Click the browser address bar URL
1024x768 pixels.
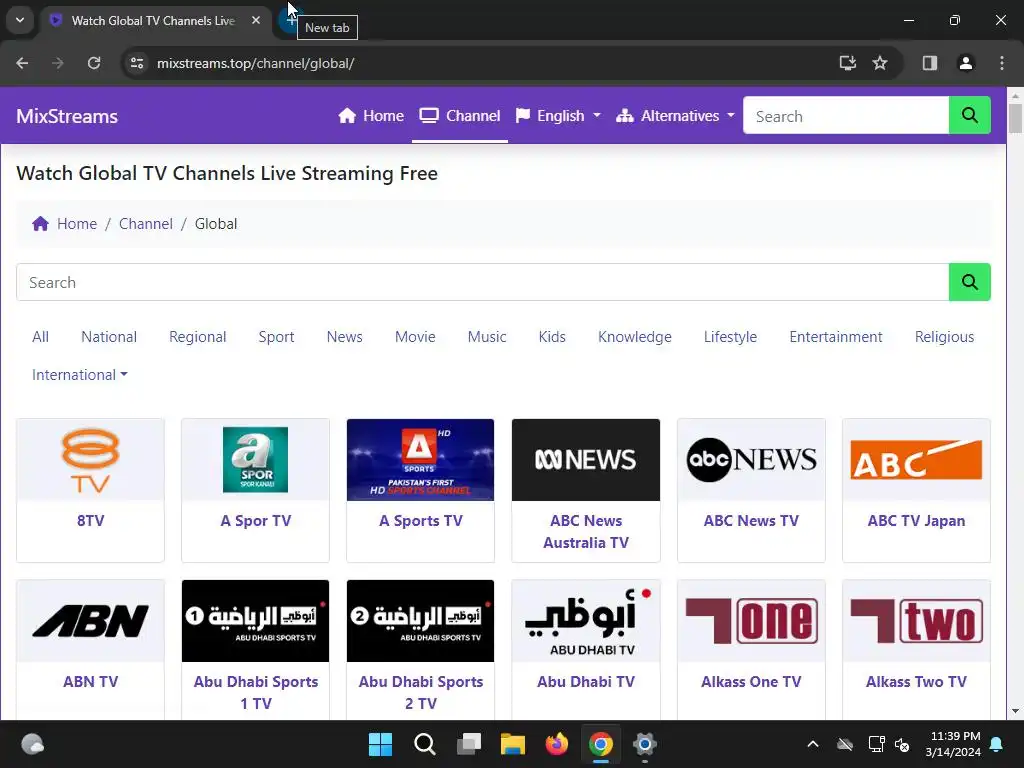coord(255,63)
